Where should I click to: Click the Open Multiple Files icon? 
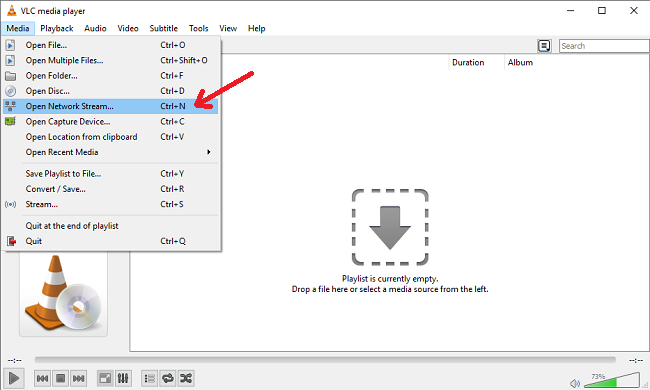10,60
